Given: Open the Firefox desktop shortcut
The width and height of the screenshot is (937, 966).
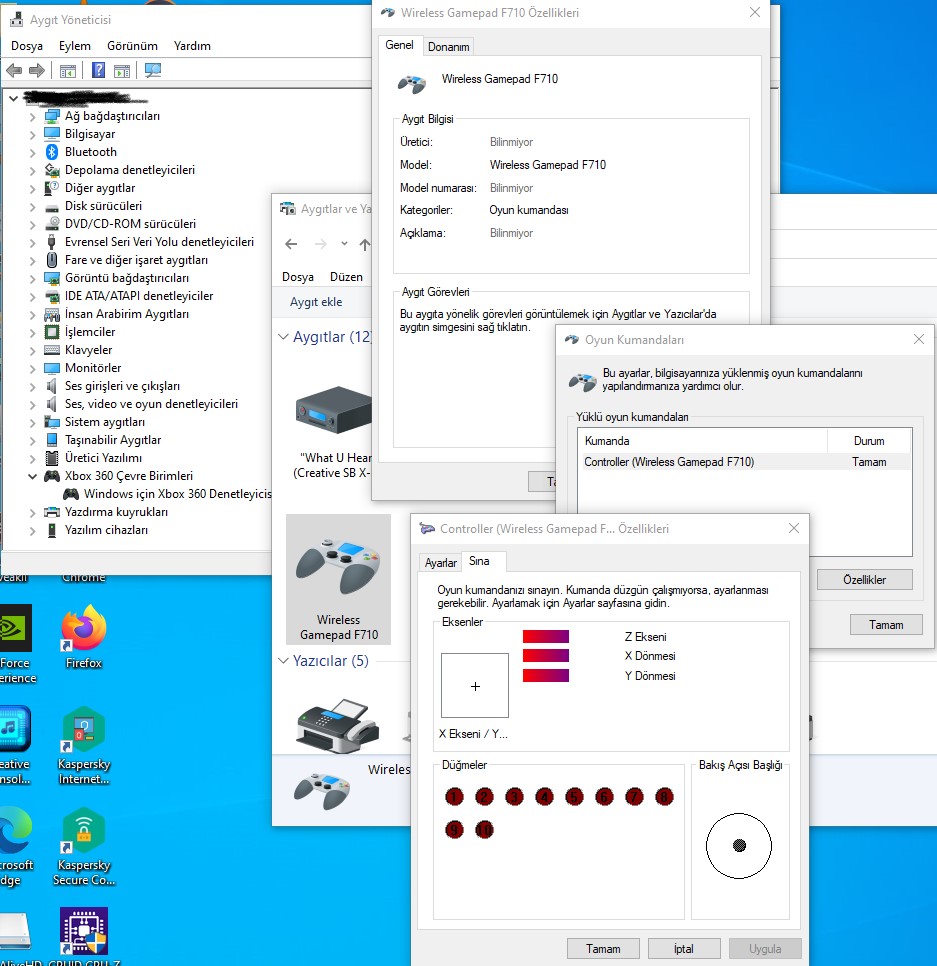Looking at the screenshot, I should point(84,636).
